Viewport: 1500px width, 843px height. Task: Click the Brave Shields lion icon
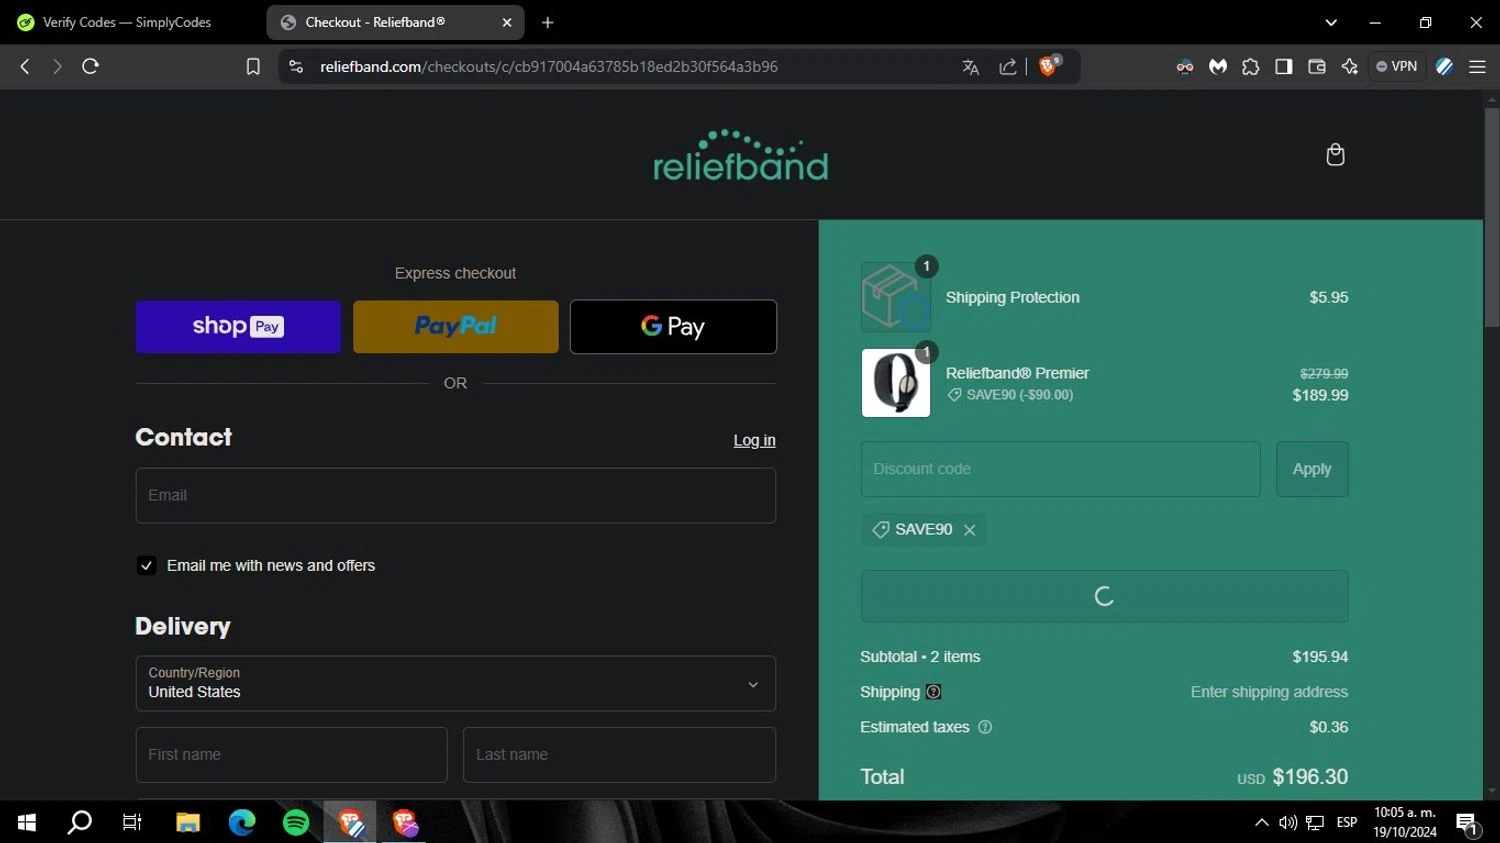[x=1048, y=66]
